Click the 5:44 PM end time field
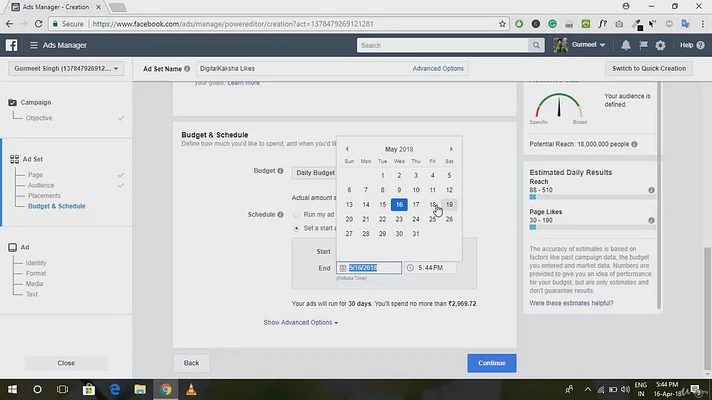Image resolution: width=712 pixels, height=400 pixels. click(430, 268)
